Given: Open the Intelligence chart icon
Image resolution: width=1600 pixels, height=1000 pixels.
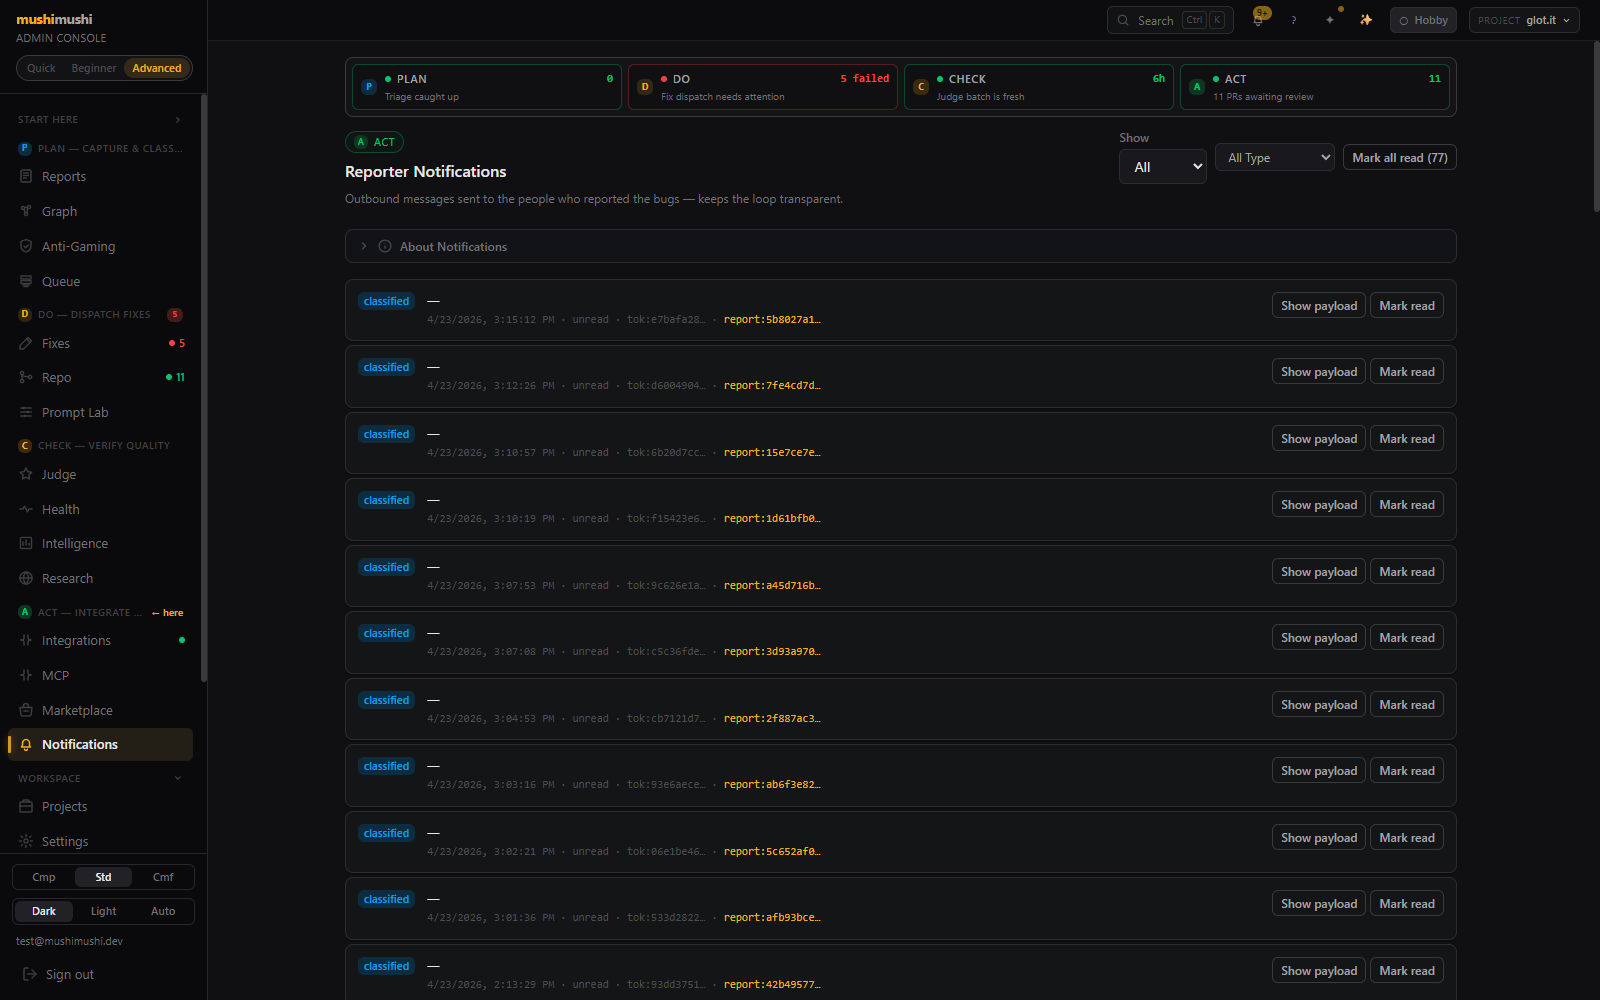Looking at the screenshot, I should tap(26, 543).
